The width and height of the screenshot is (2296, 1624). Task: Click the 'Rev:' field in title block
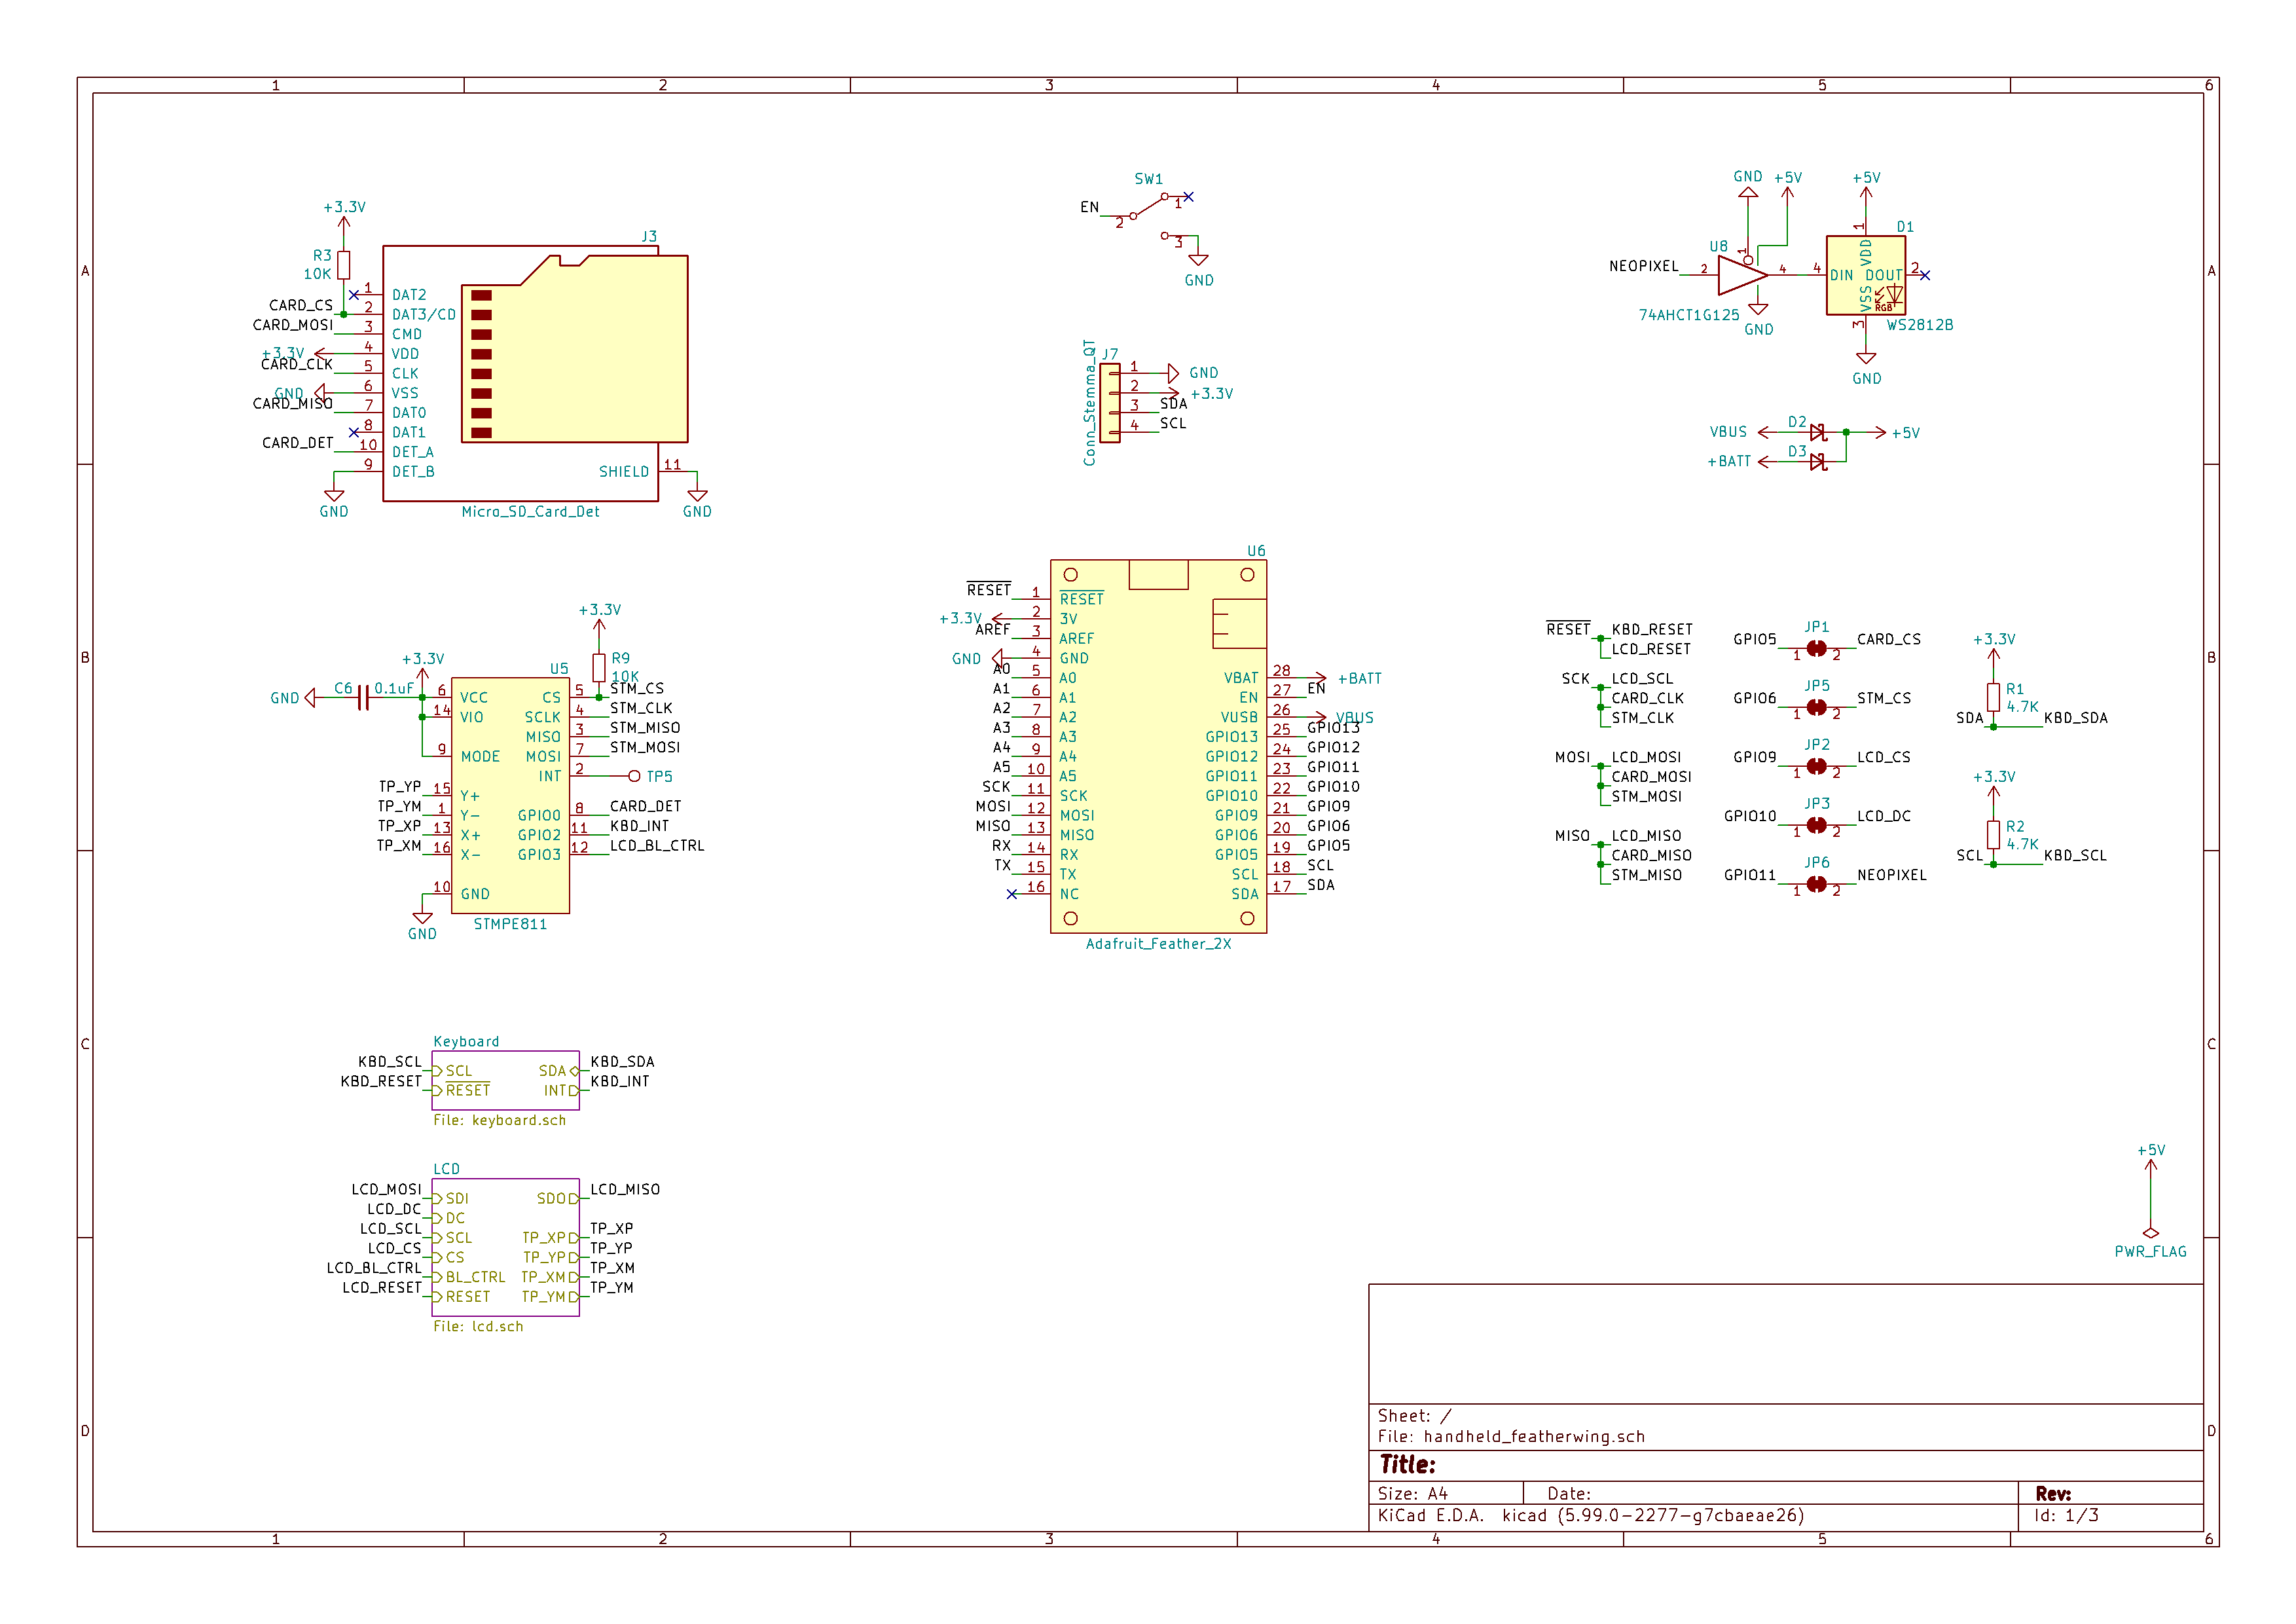(x=2053, y=1493)
